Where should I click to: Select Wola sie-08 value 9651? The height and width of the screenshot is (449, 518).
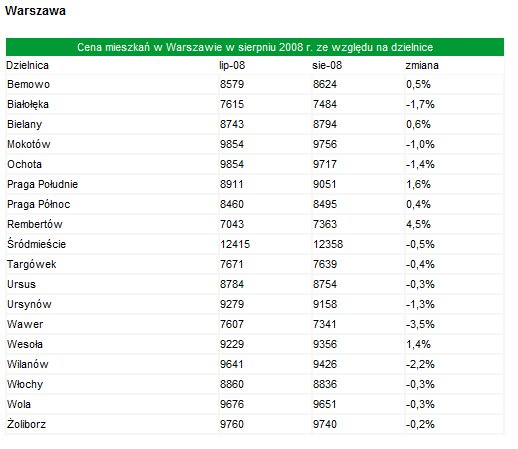pyautogui.click(x=325, y=404)
